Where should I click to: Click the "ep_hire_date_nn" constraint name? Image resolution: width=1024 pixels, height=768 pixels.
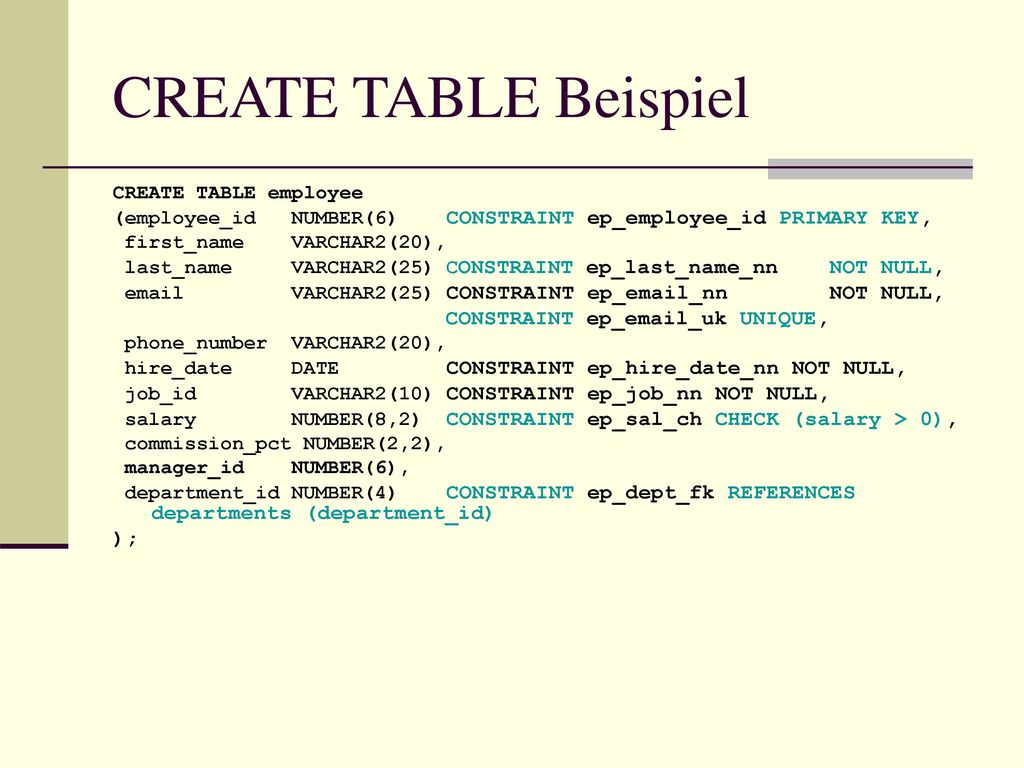point(682,369)
